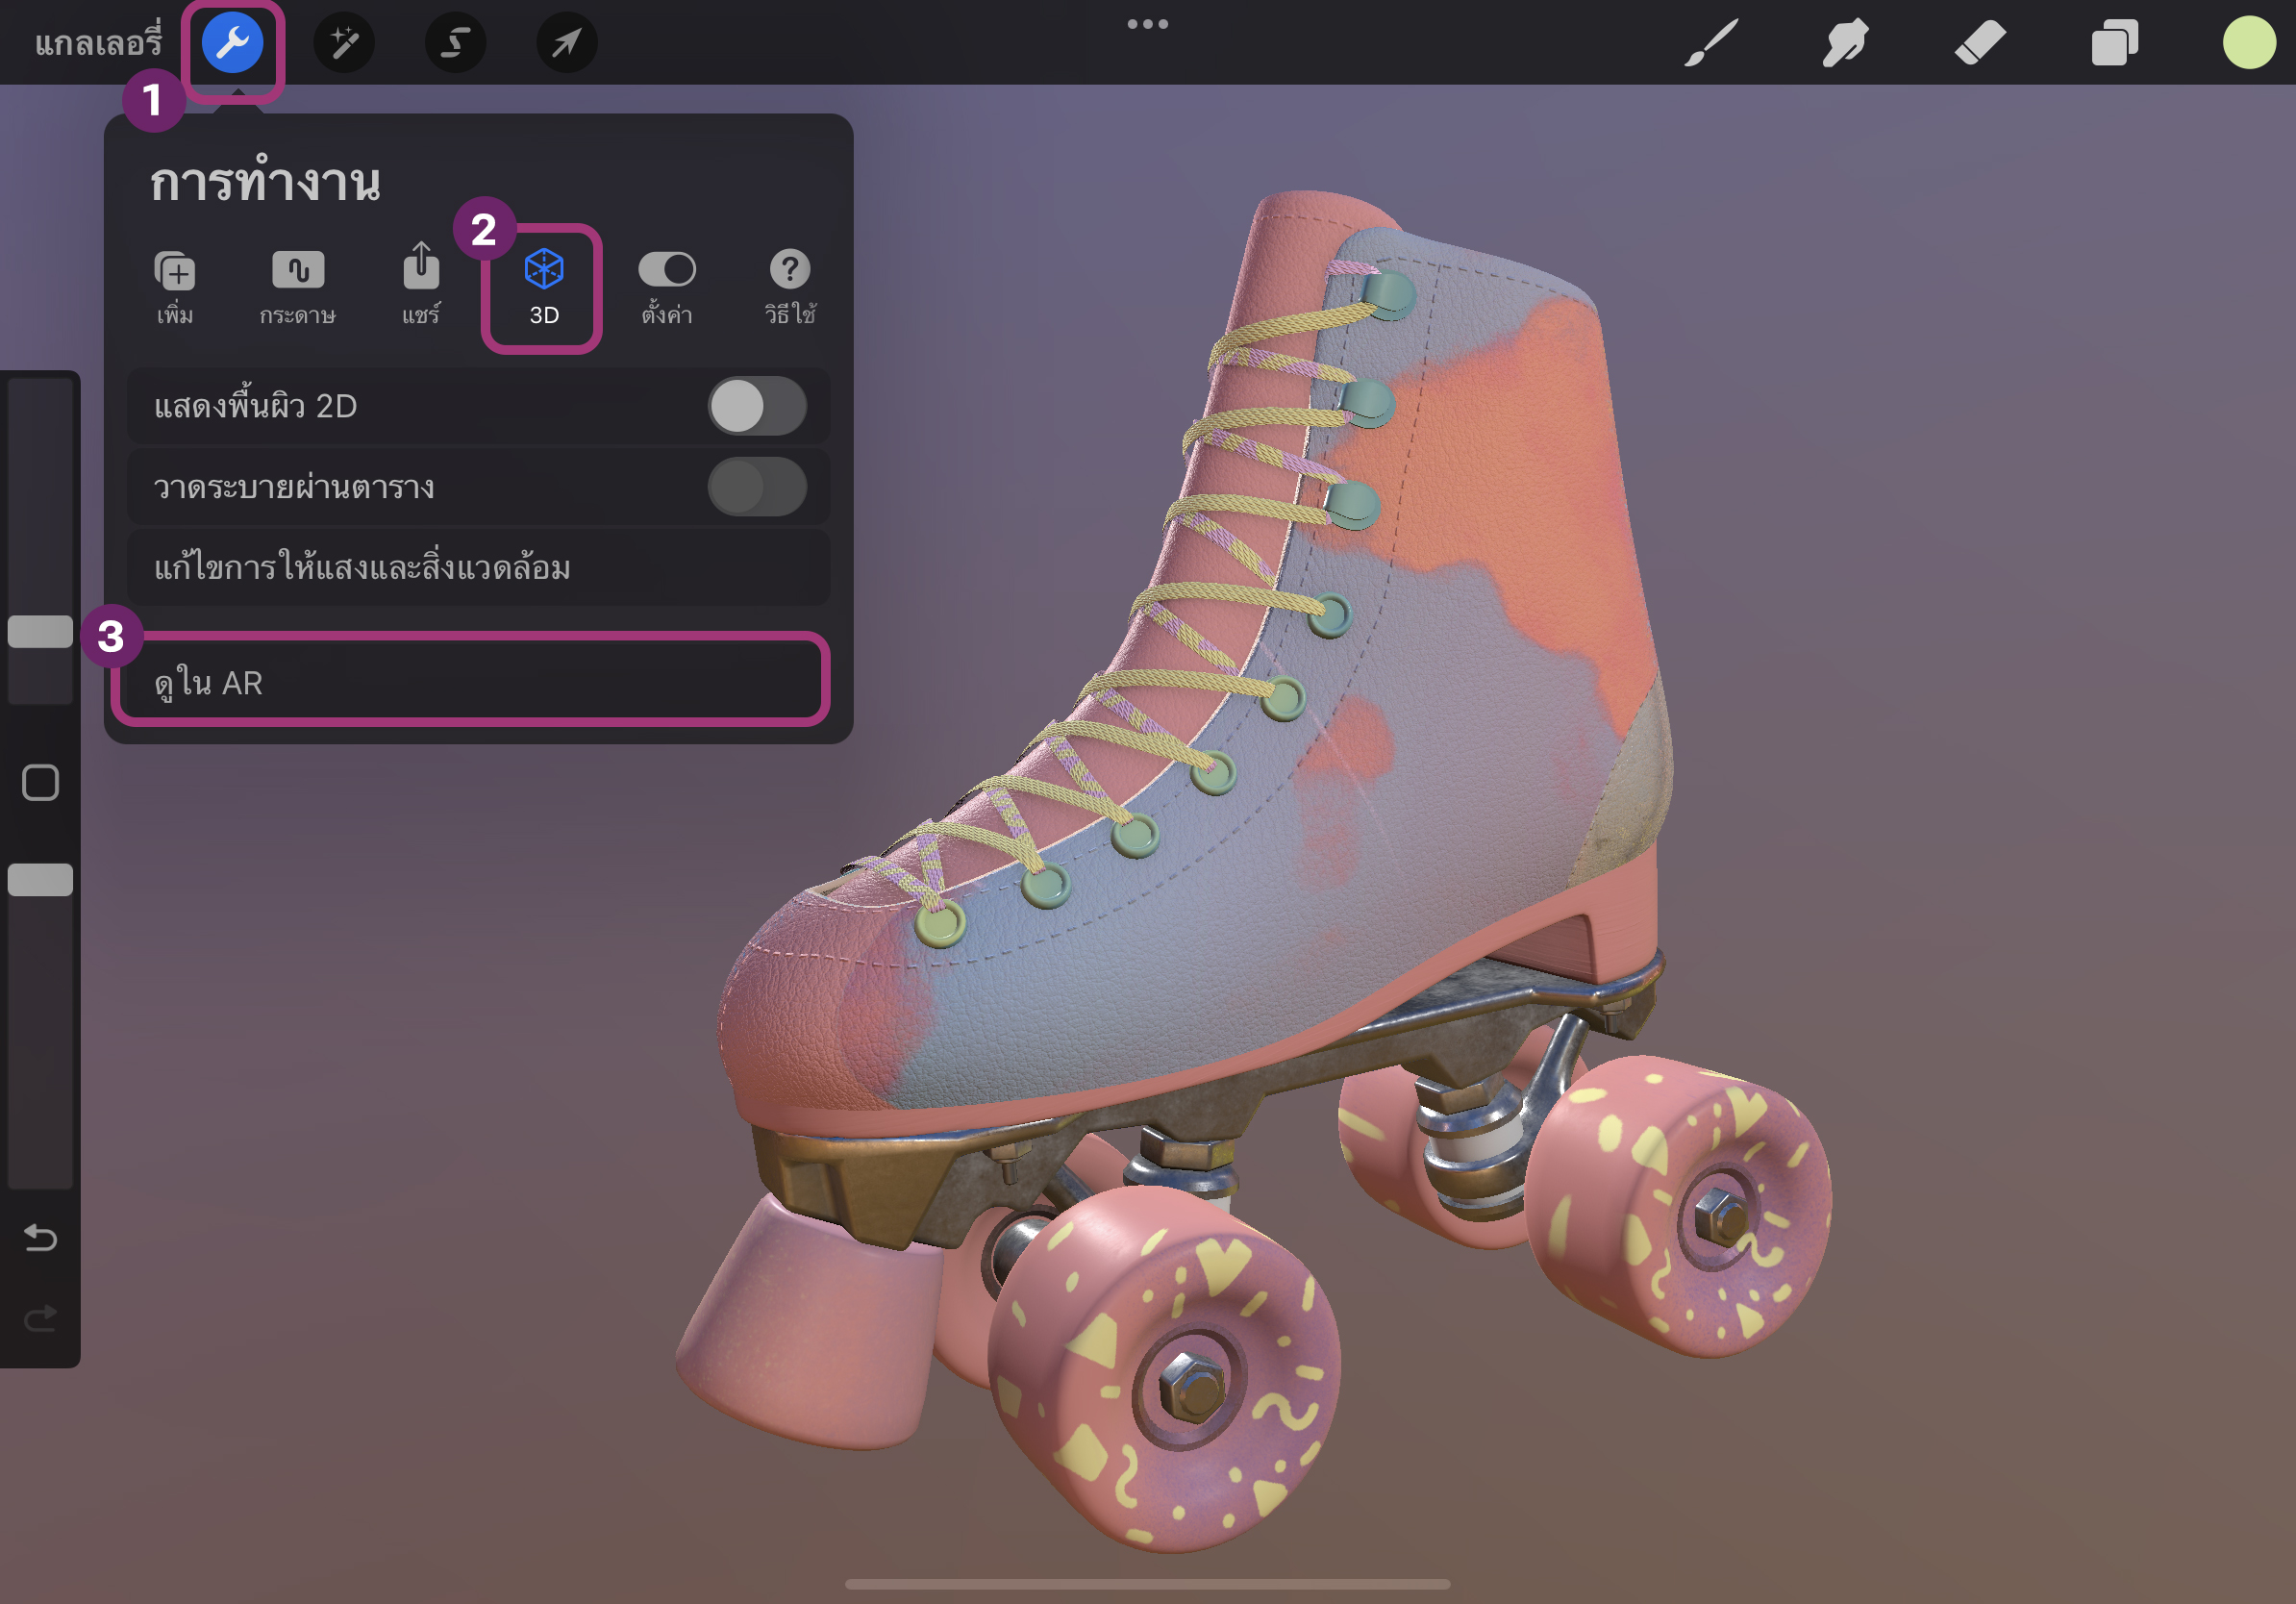The image size is (2296, 1604).
Task: Open the active color picker circle
Action: (x=2249, y=43)
